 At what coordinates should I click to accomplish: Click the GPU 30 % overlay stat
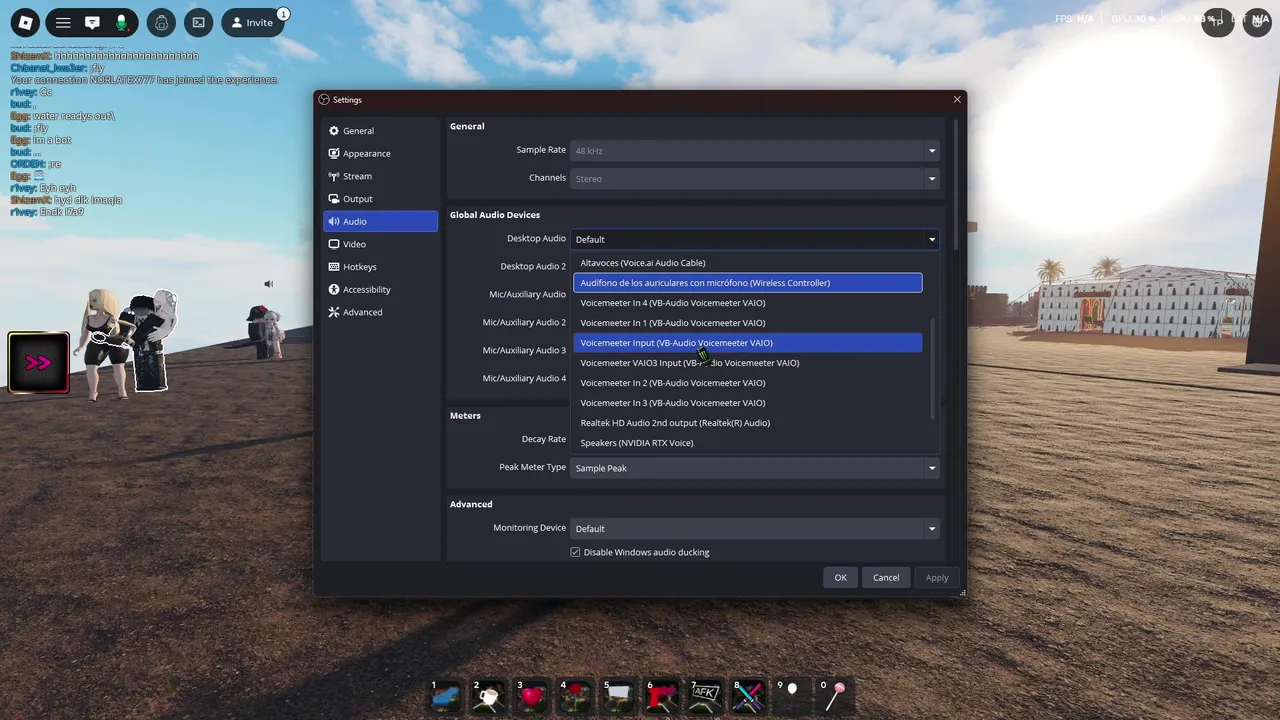coord(1132,19)
